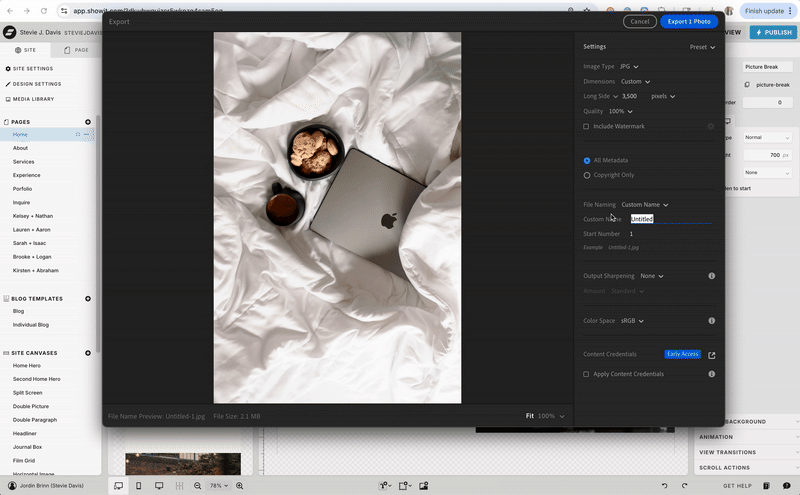Screen dimensions: 800x495
Task: Switch to mobile view icon in bottom toolbar
Action: pyautogui.click(x=138, y=486)
